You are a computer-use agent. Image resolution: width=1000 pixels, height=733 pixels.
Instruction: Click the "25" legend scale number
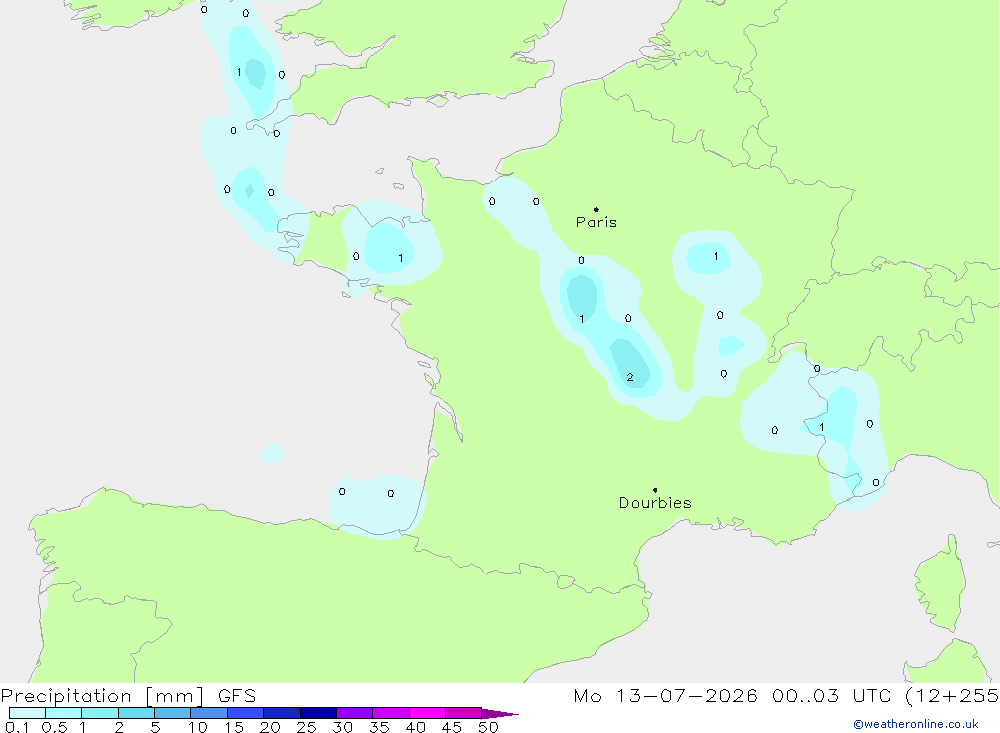point(306,727)
